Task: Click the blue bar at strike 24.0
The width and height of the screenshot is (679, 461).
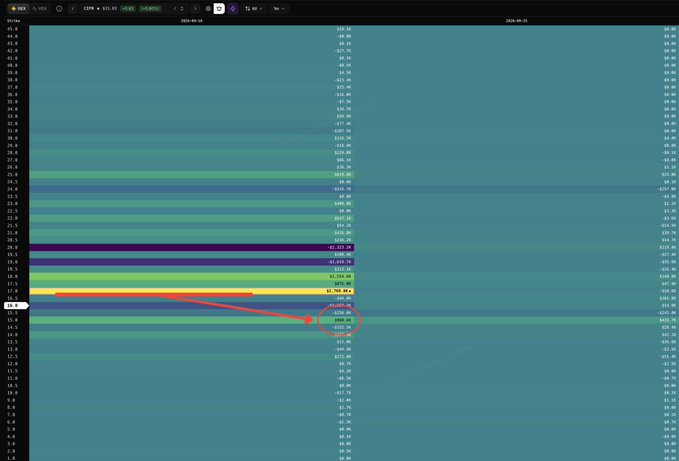Action: (x=191, y=189)
